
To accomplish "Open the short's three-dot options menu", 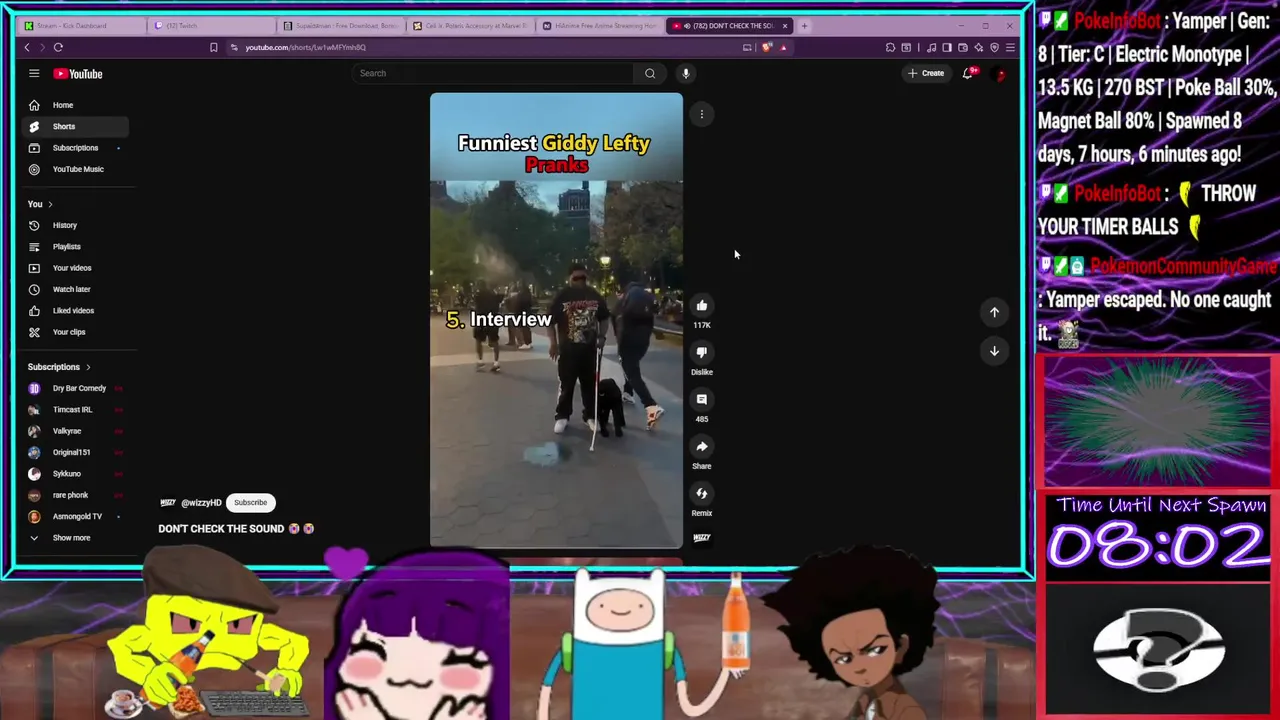I will [x=702, y=114].
